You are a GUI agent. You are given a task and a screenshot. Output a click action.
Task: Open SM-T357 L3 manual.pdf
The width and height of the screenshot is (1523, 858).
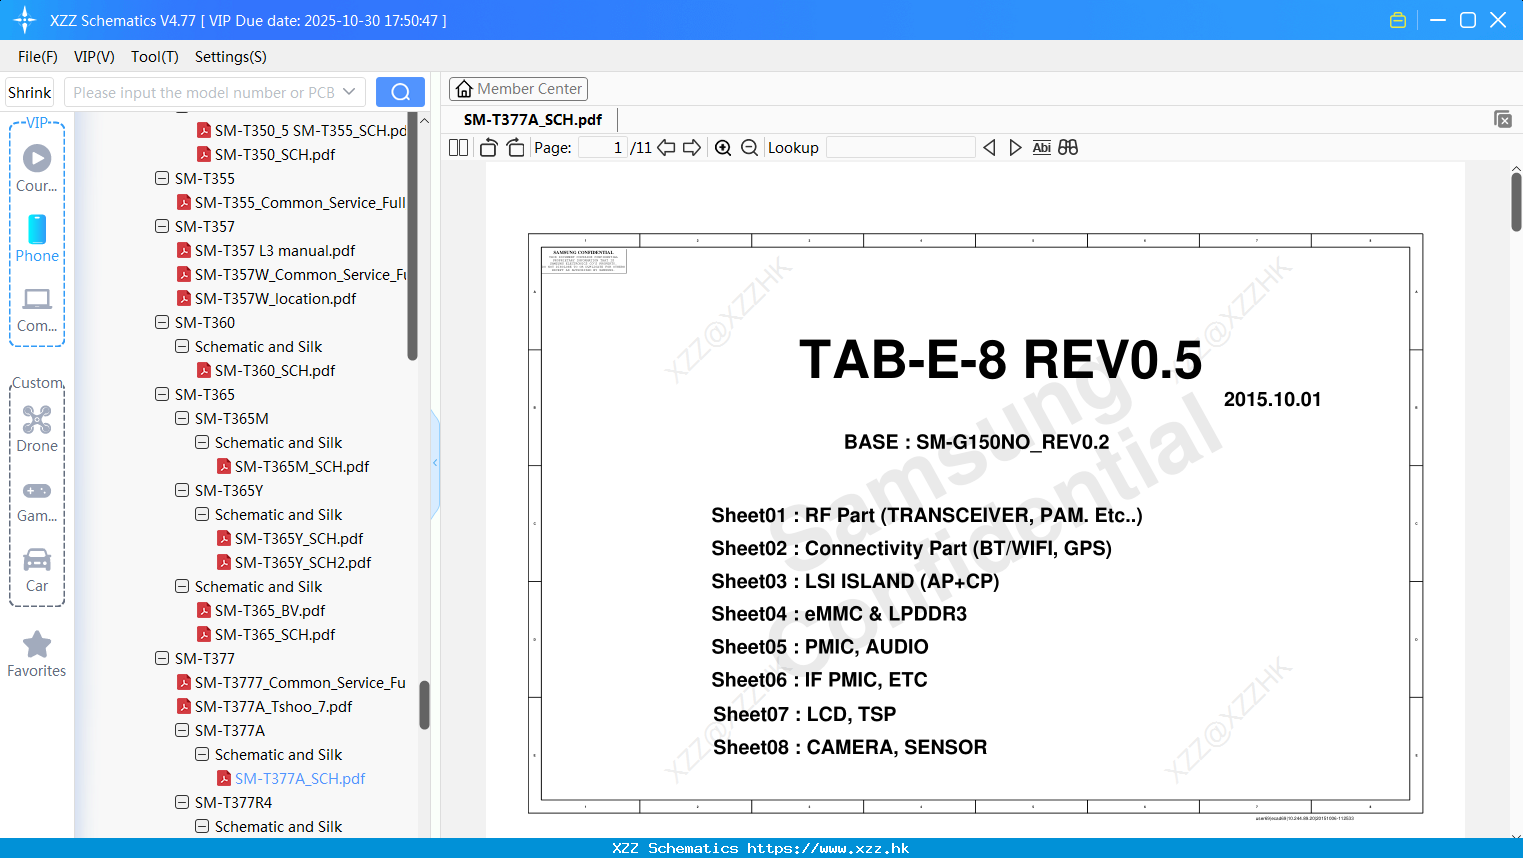click(275, 250)
